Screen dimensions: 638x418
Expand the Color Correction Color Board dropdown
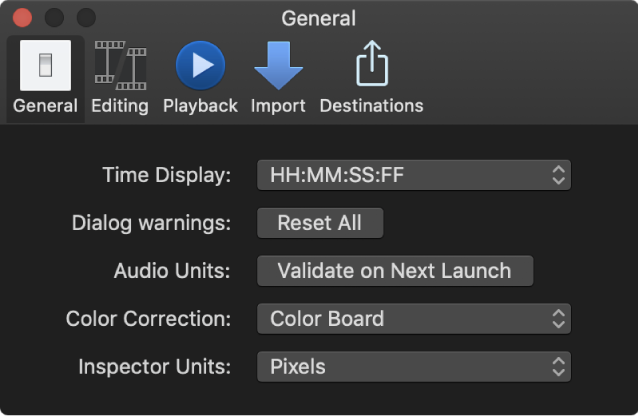pyautogui.click(x=413, y=319)
